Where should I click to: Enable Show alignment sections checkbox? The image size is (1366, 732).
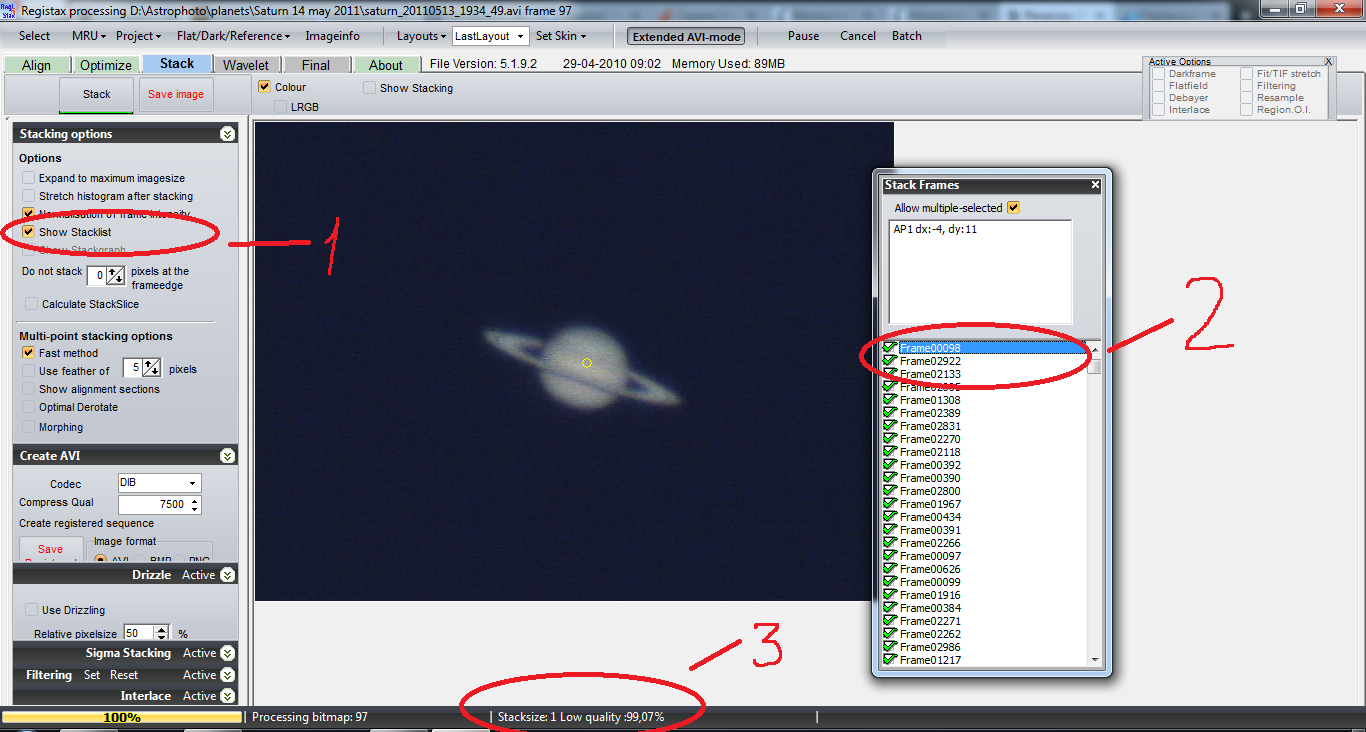click(29, 389)
